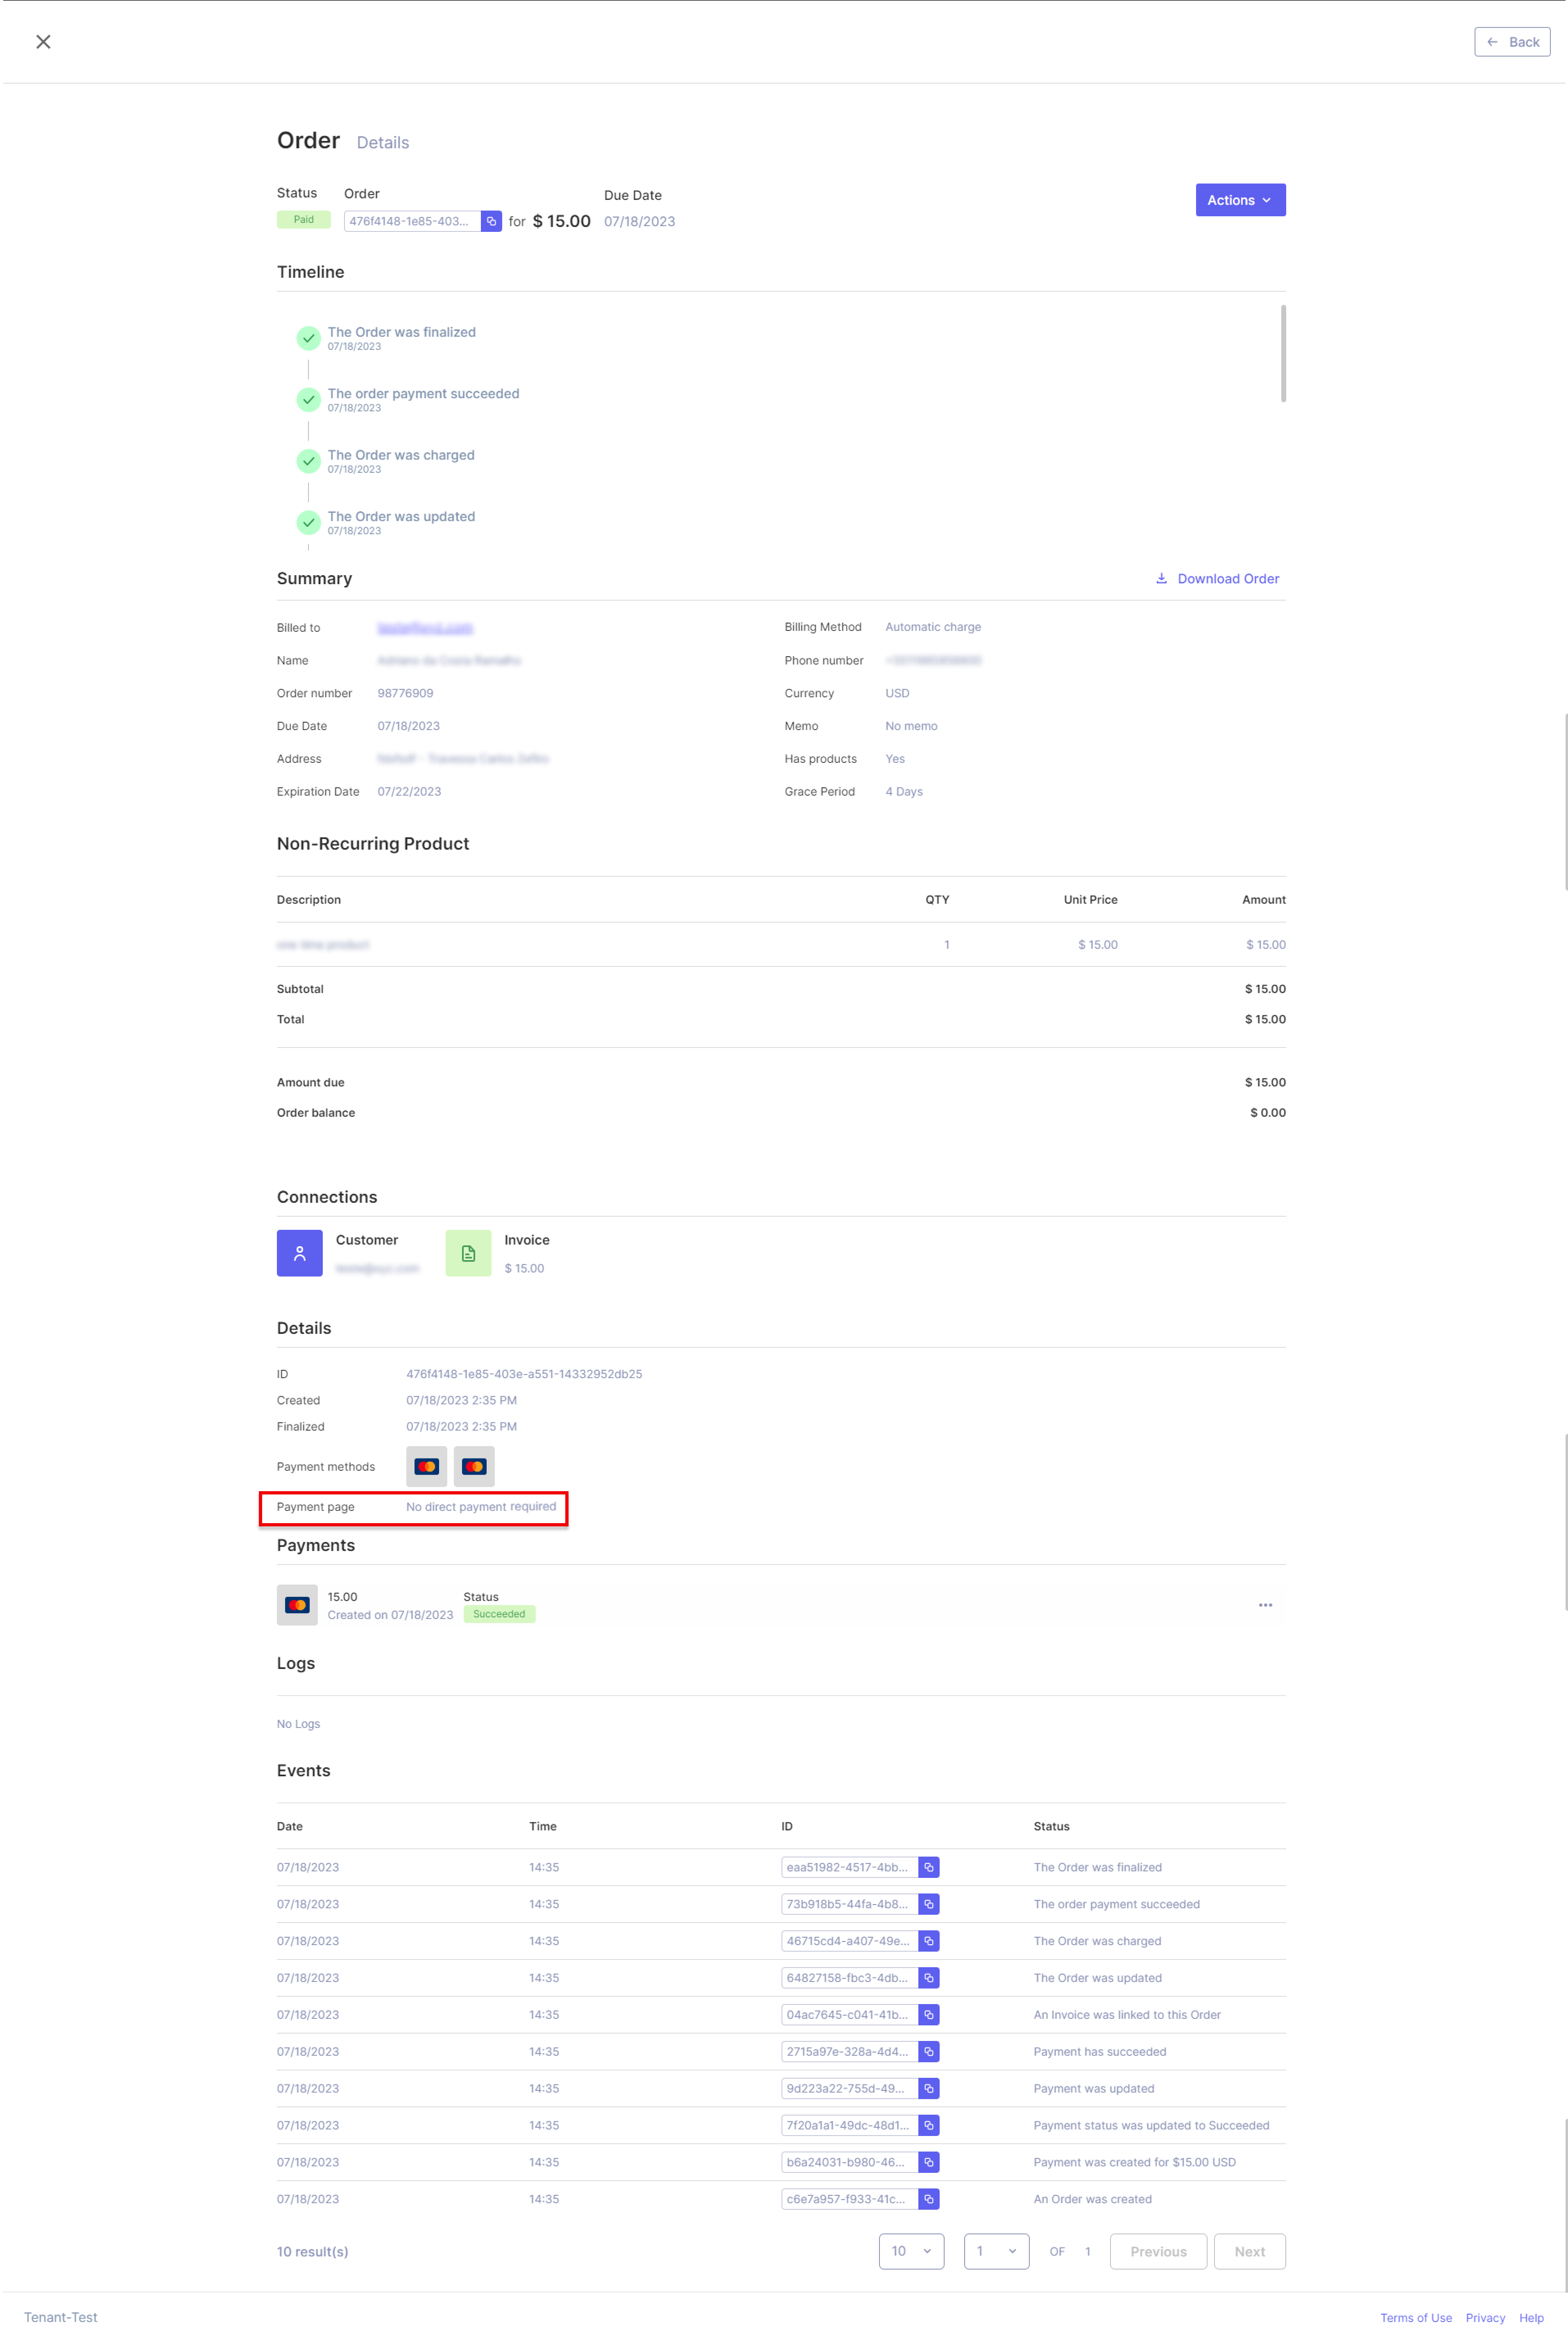Click the Mastercard icon in Payments row
This screenshot has width=1568, height=2340.
[x=297, y=1605]
